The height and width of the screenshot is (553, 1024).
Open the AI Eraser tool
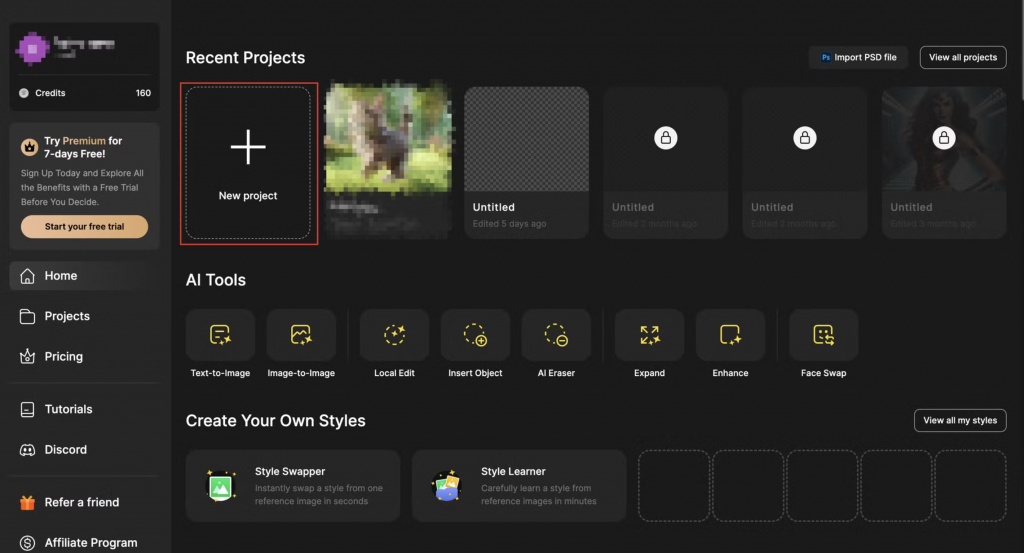556,336
